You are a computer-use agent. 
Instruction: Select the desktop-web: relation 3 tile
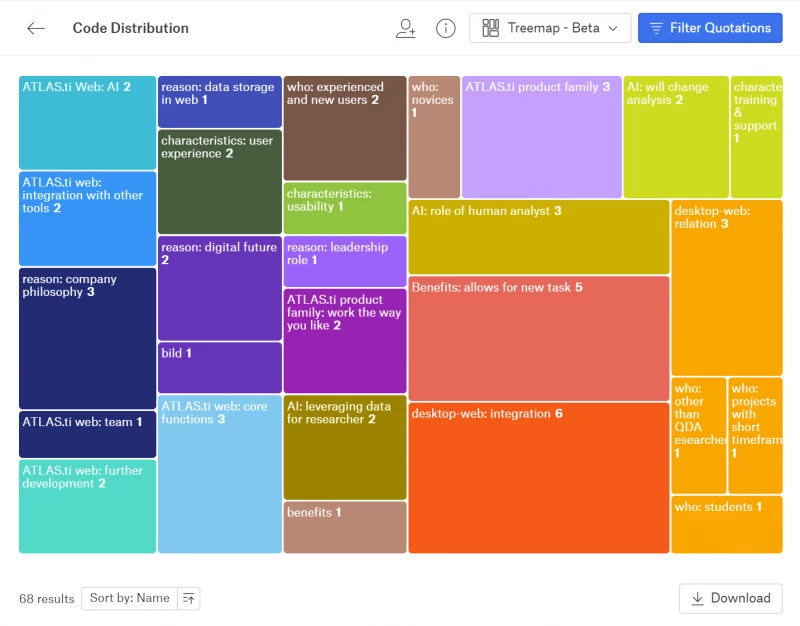[x=726, y=287]
